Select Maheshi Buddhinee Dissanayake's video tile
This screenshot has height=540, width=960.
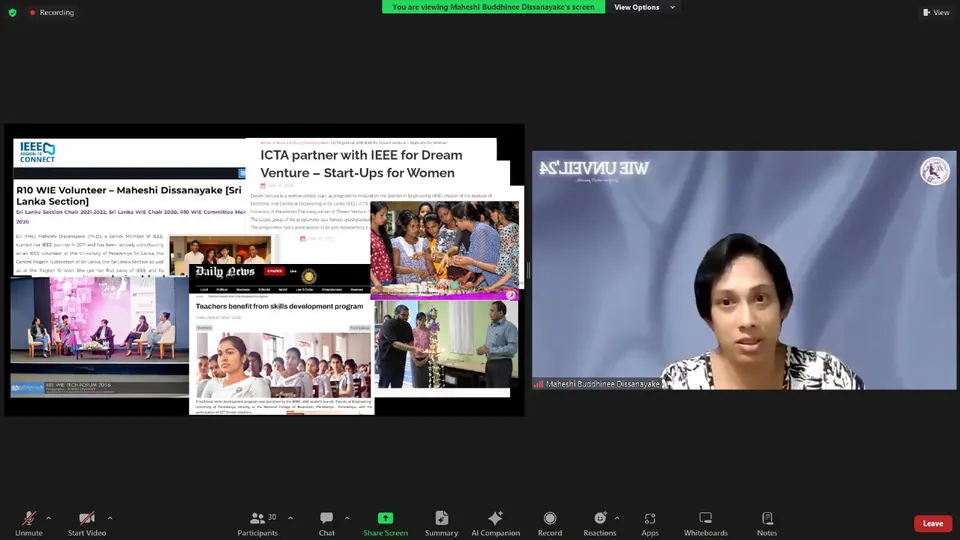(x=744, y=270)
